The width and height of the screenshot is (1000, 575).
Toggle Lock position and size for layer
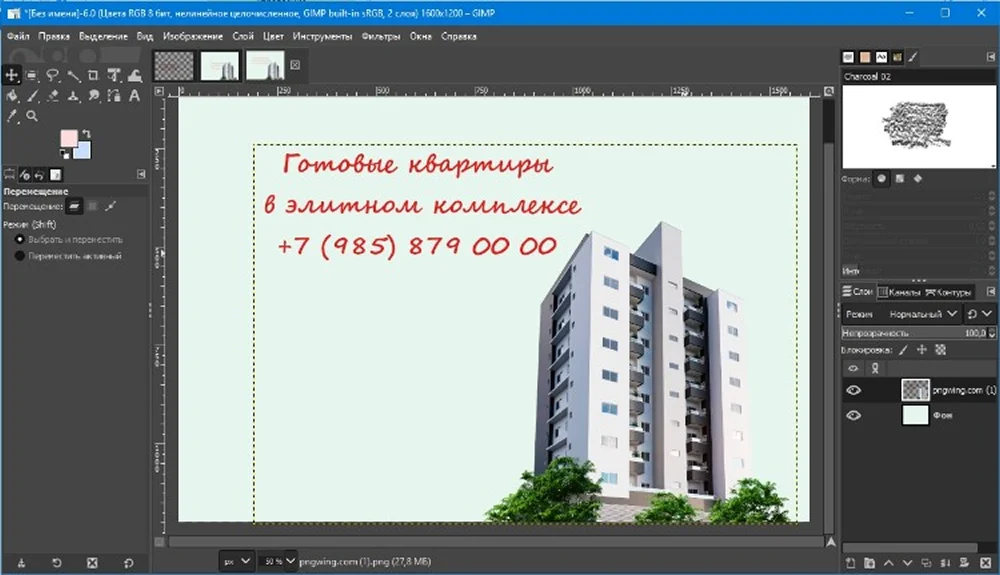coord(922,350)
